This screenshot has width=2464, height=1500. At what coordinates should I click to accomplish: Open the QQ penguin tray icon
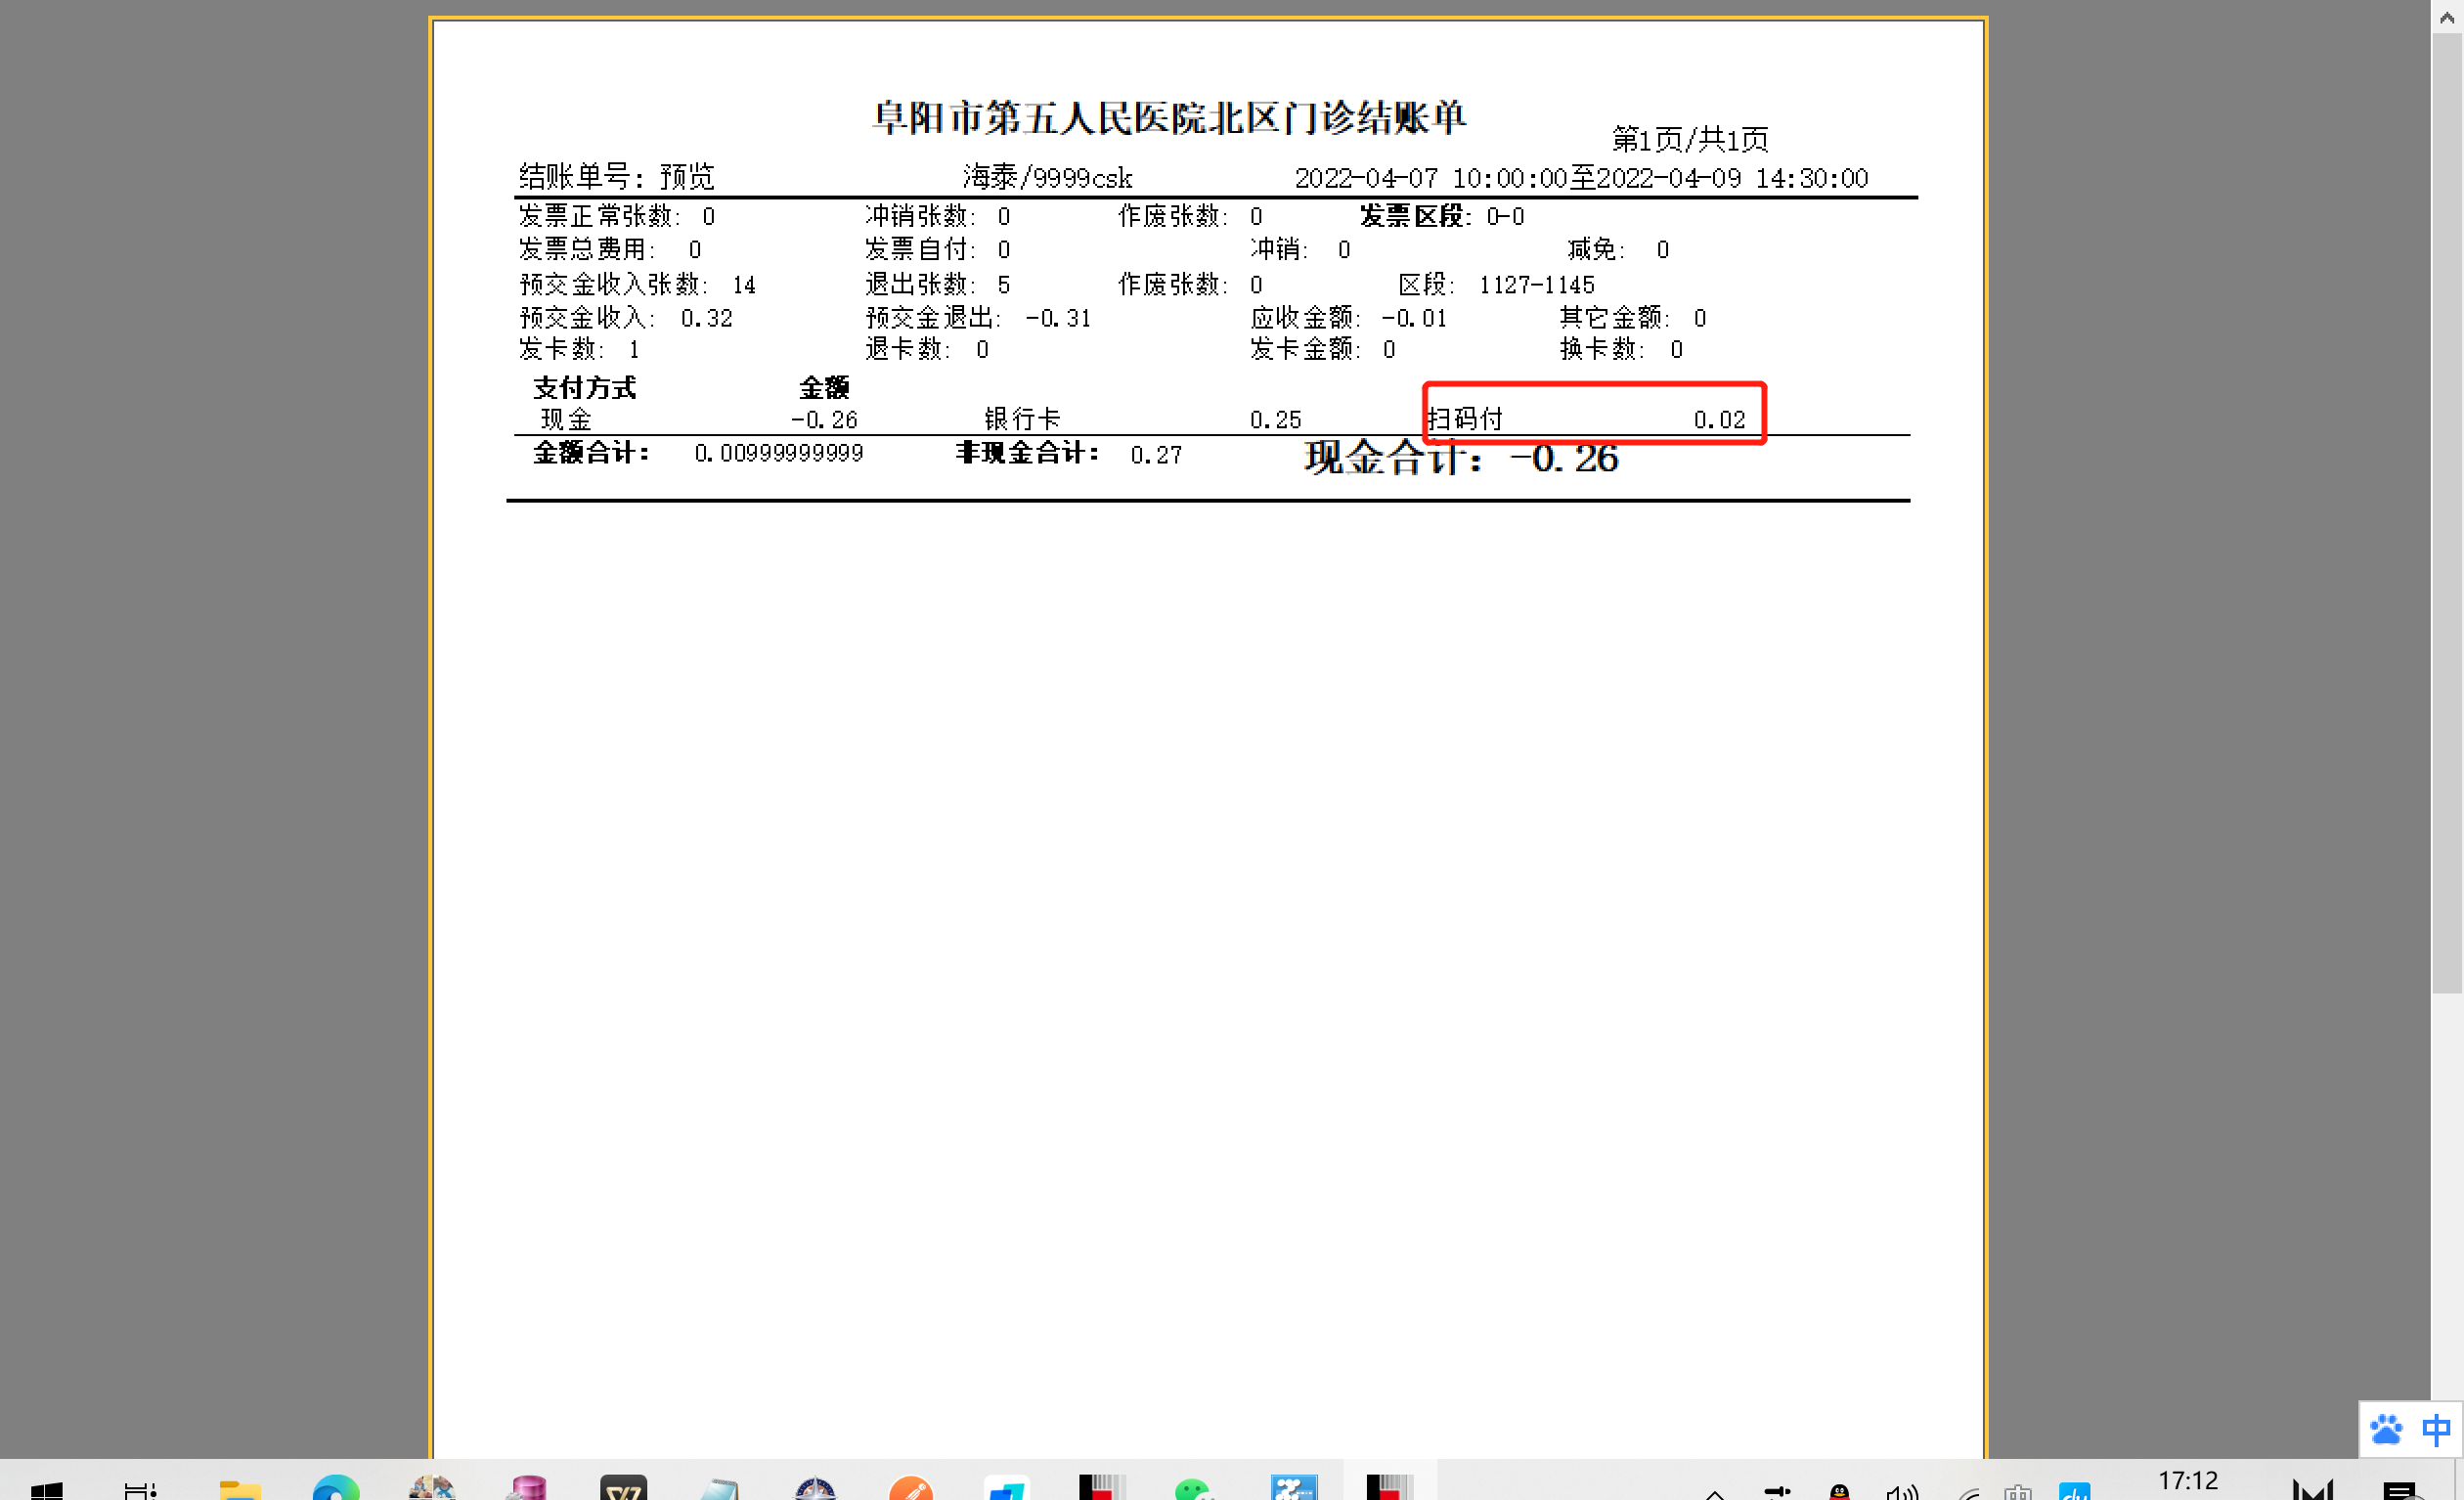coord(1839,1492)
